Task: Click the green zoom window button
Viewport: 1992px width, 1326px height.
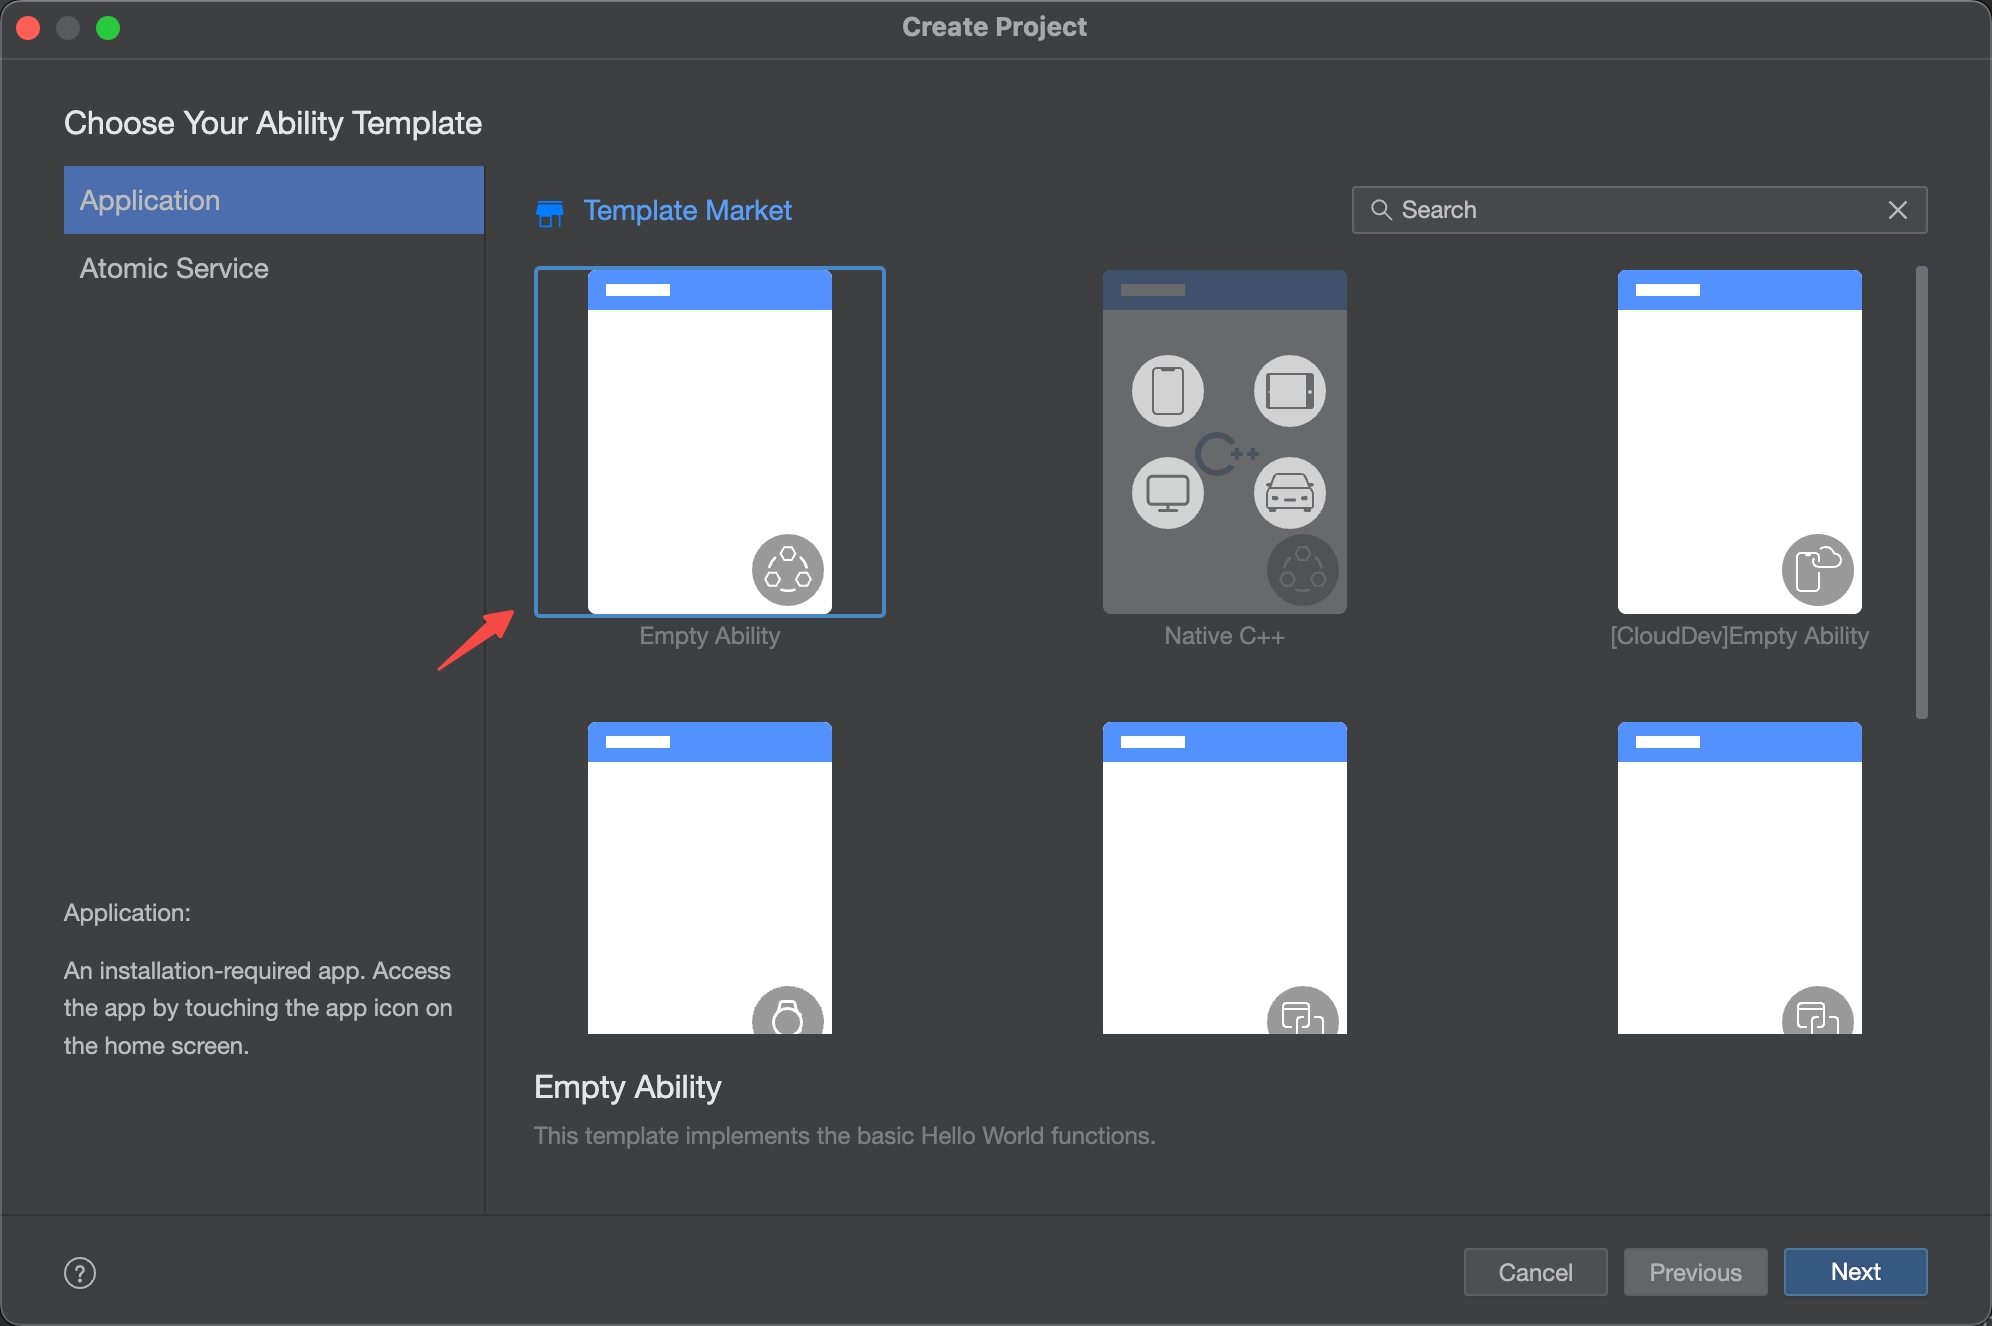Action: [x=108, y=28]
